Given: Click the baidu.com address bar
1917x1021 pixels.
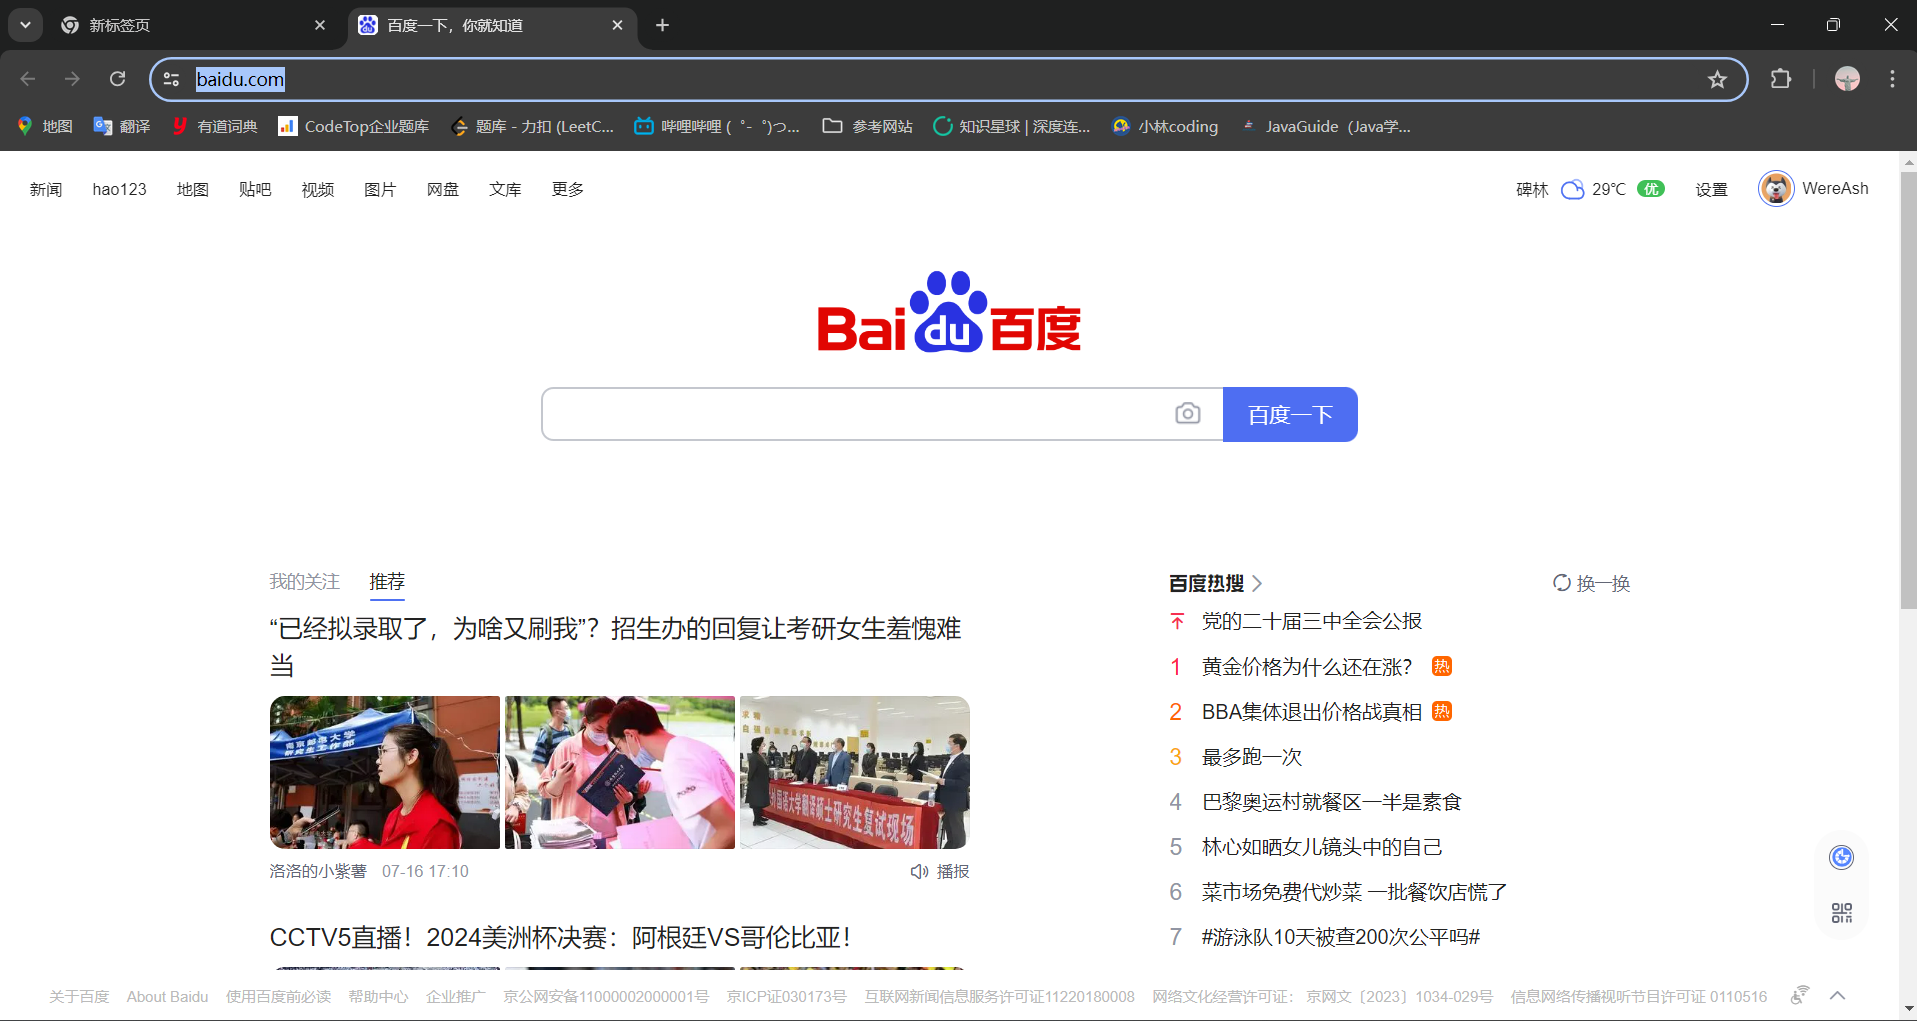Looking at the screenshot, I should (x=948, y=79).
